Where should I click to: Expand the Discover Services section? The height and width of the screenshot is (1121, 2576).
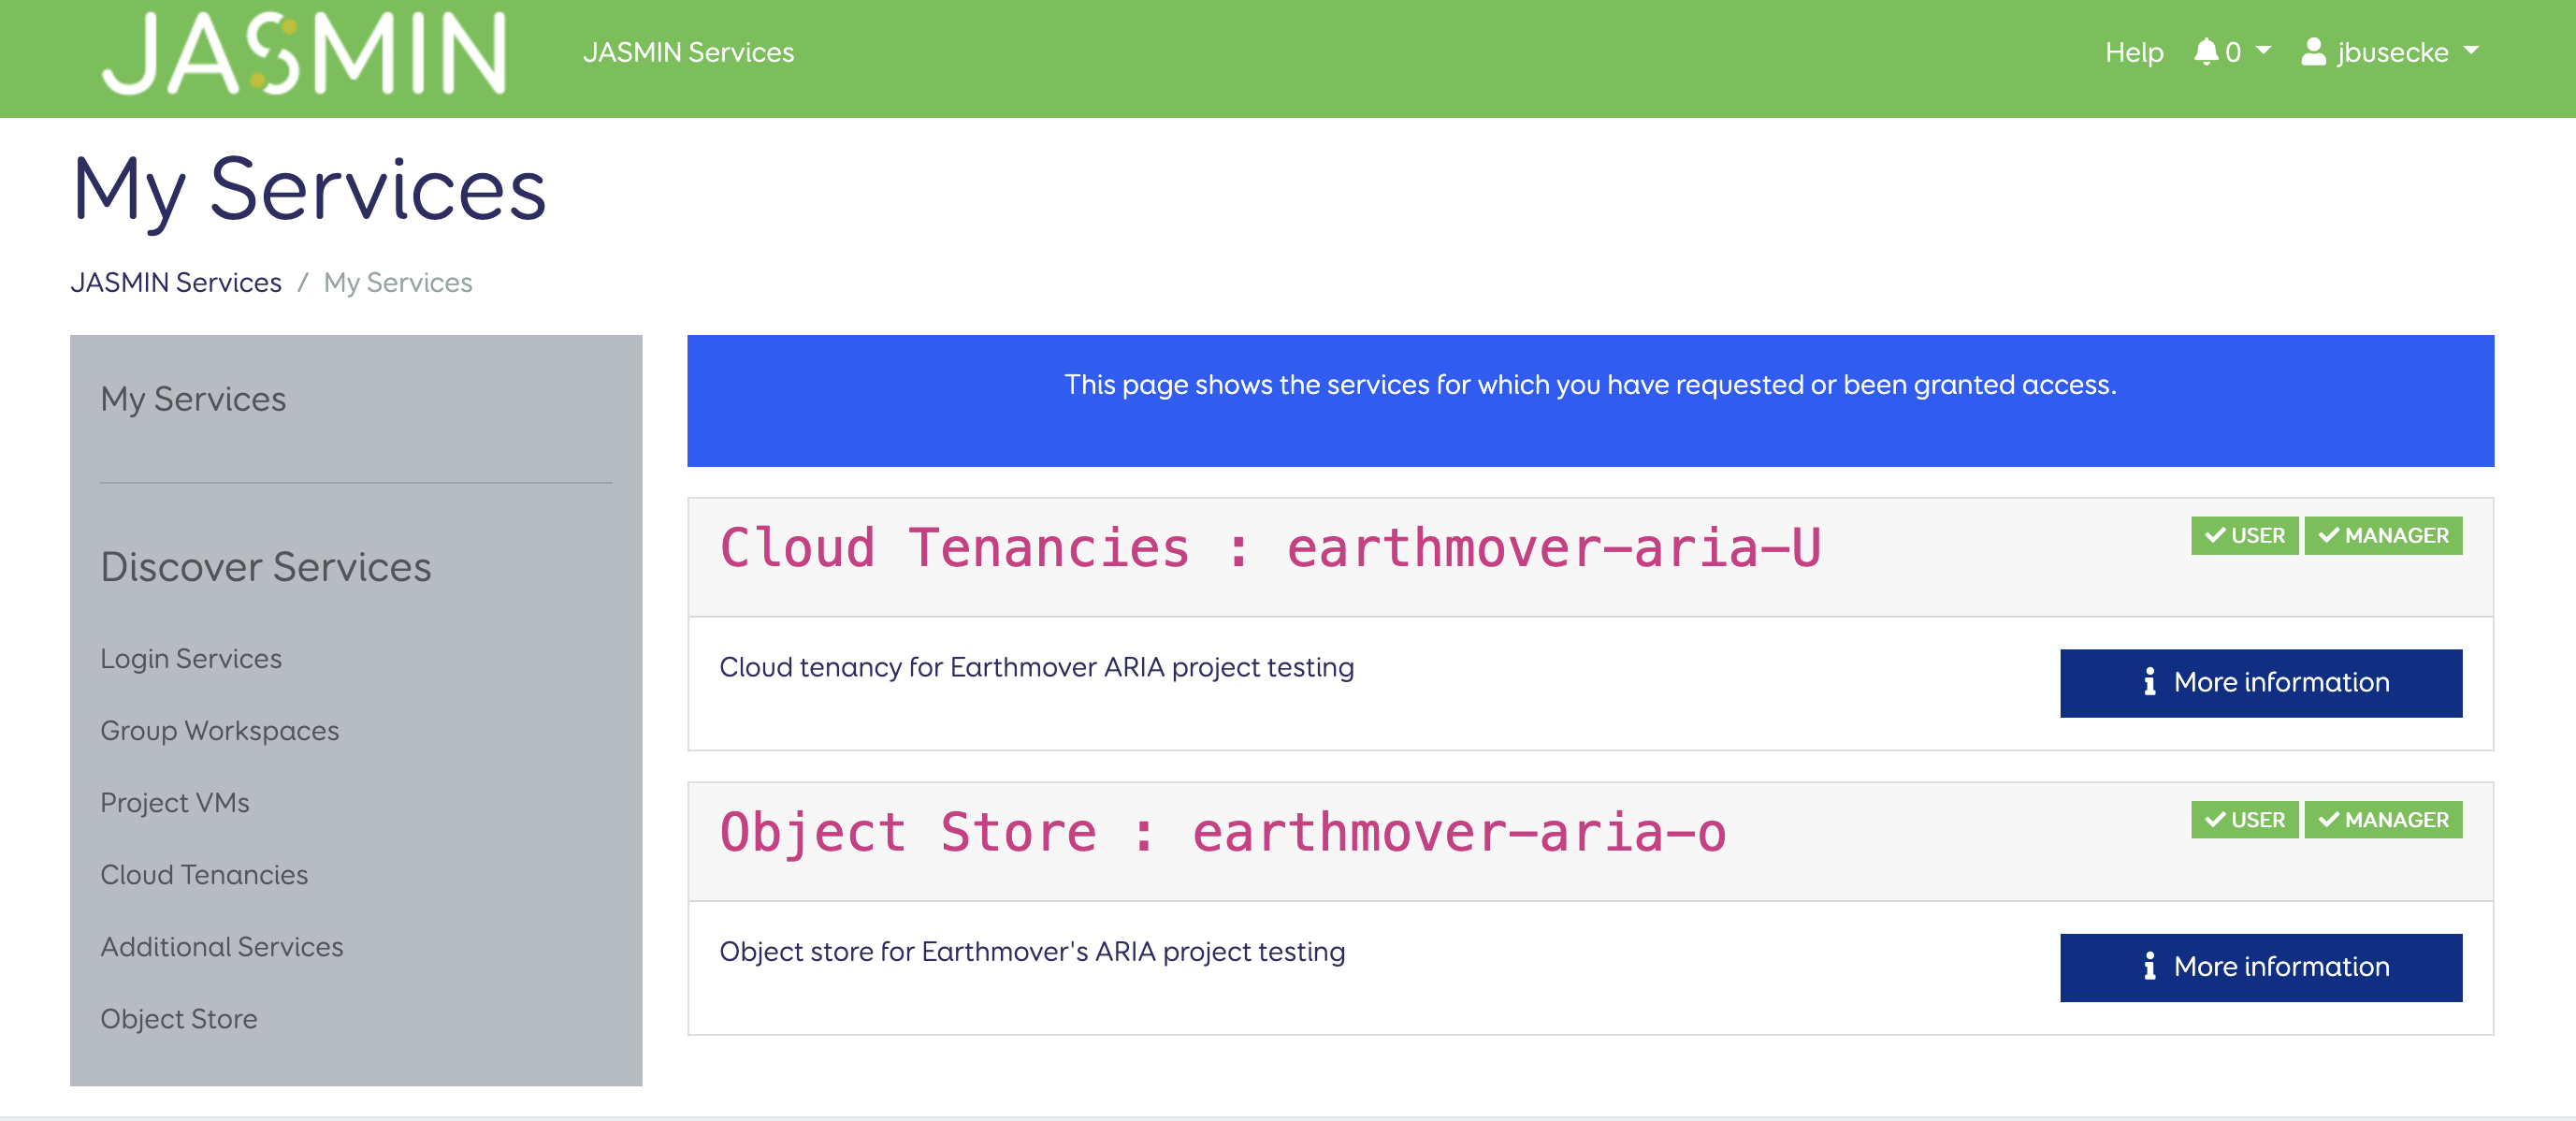268,566
